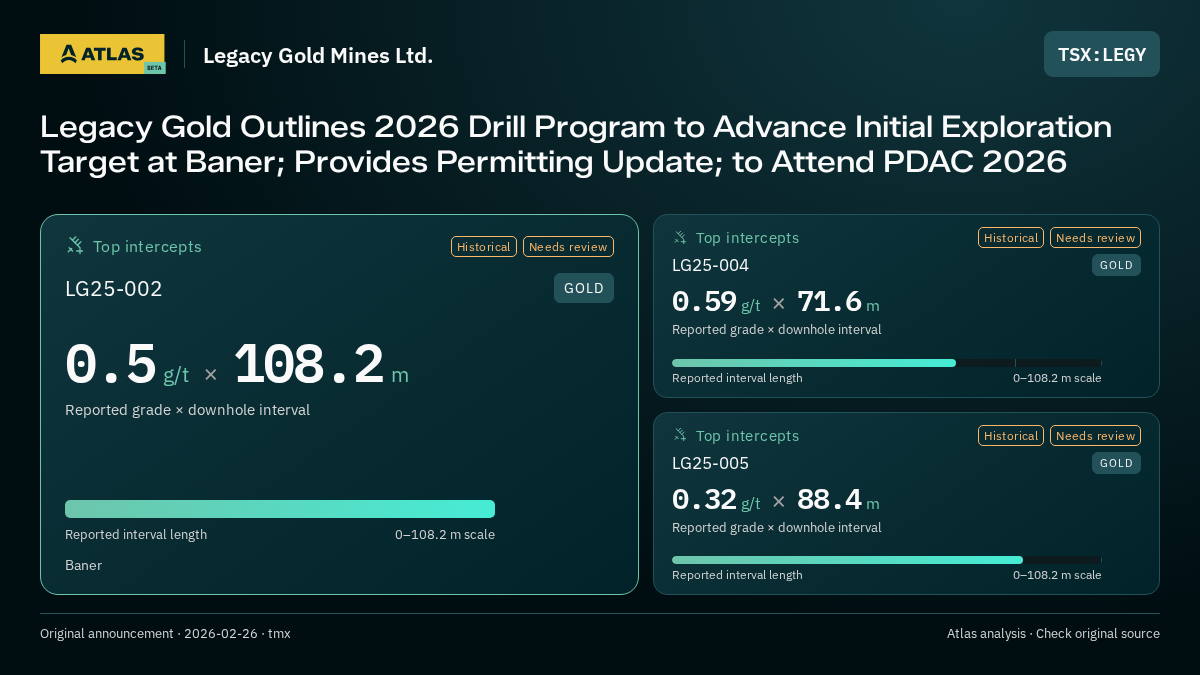The image size is (1200, 675).
Task: Click the drill icon in the LG25-004 card
Action: click(x=680, y=238)
